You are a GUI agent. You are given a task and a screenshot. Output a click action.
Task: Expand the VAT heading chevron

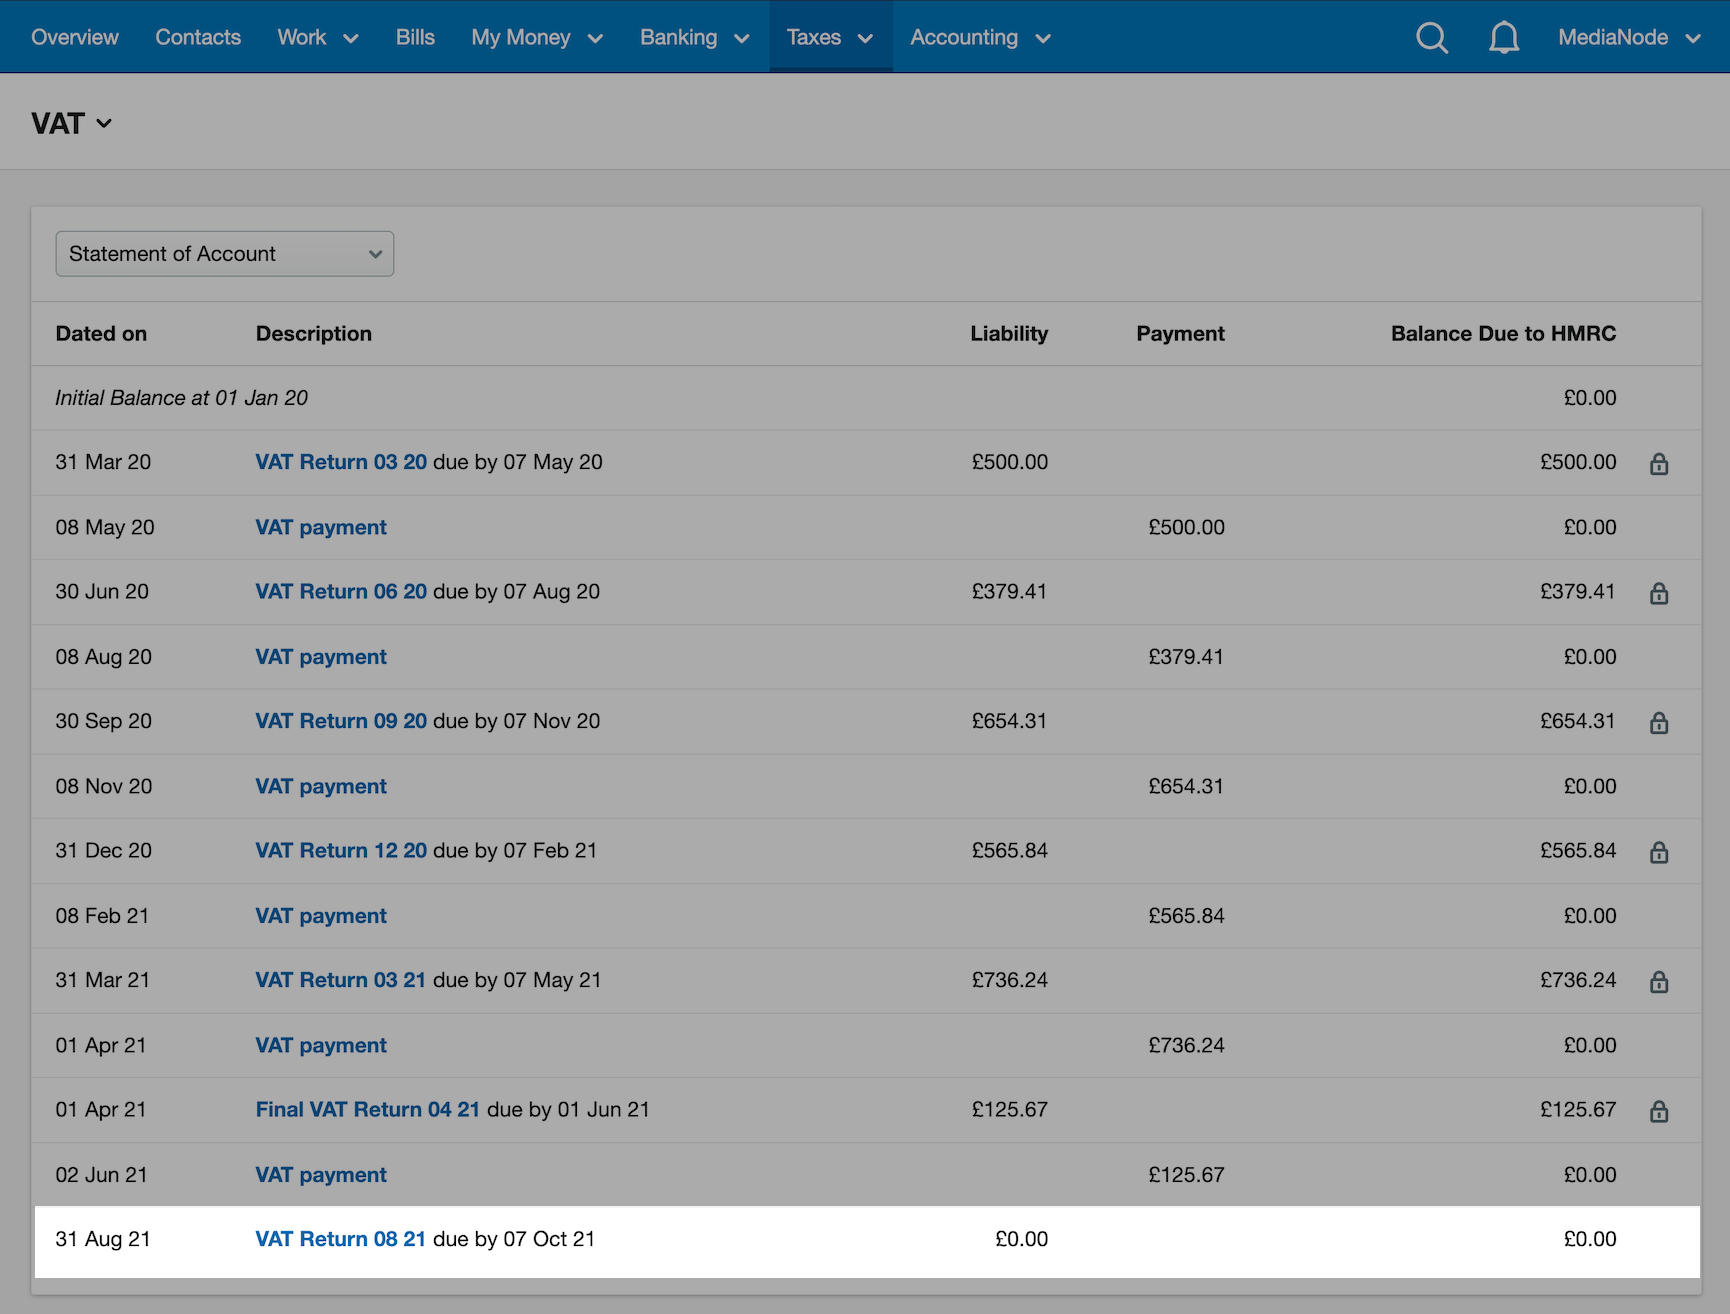(105, 124)
